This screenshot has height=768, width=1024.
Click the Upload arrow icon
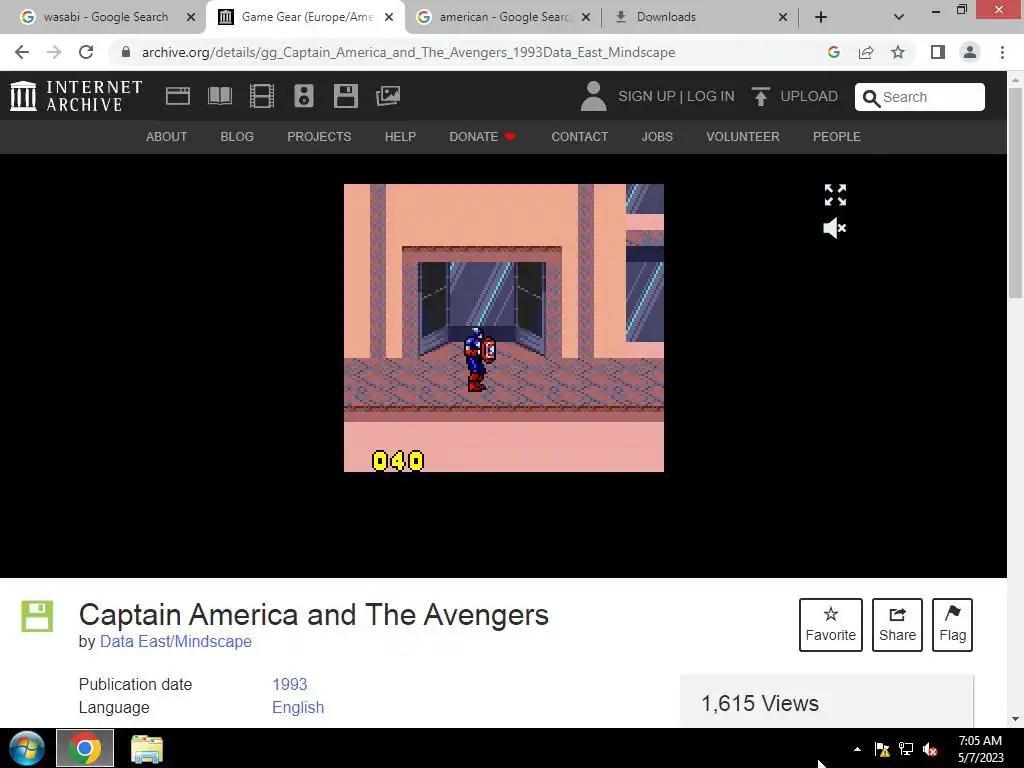[x=760, y=96]
